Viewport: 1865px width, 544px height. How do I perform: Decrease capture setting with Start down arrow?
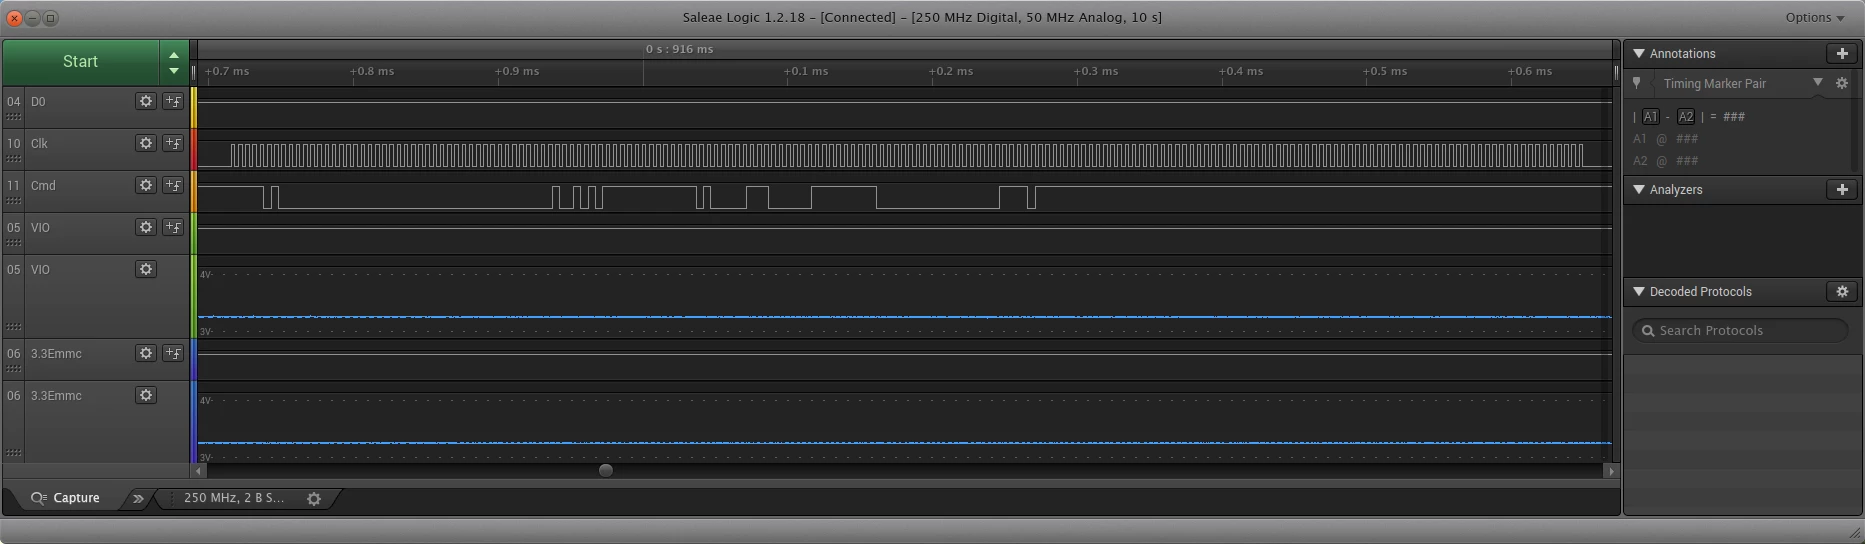coord(174,70)
